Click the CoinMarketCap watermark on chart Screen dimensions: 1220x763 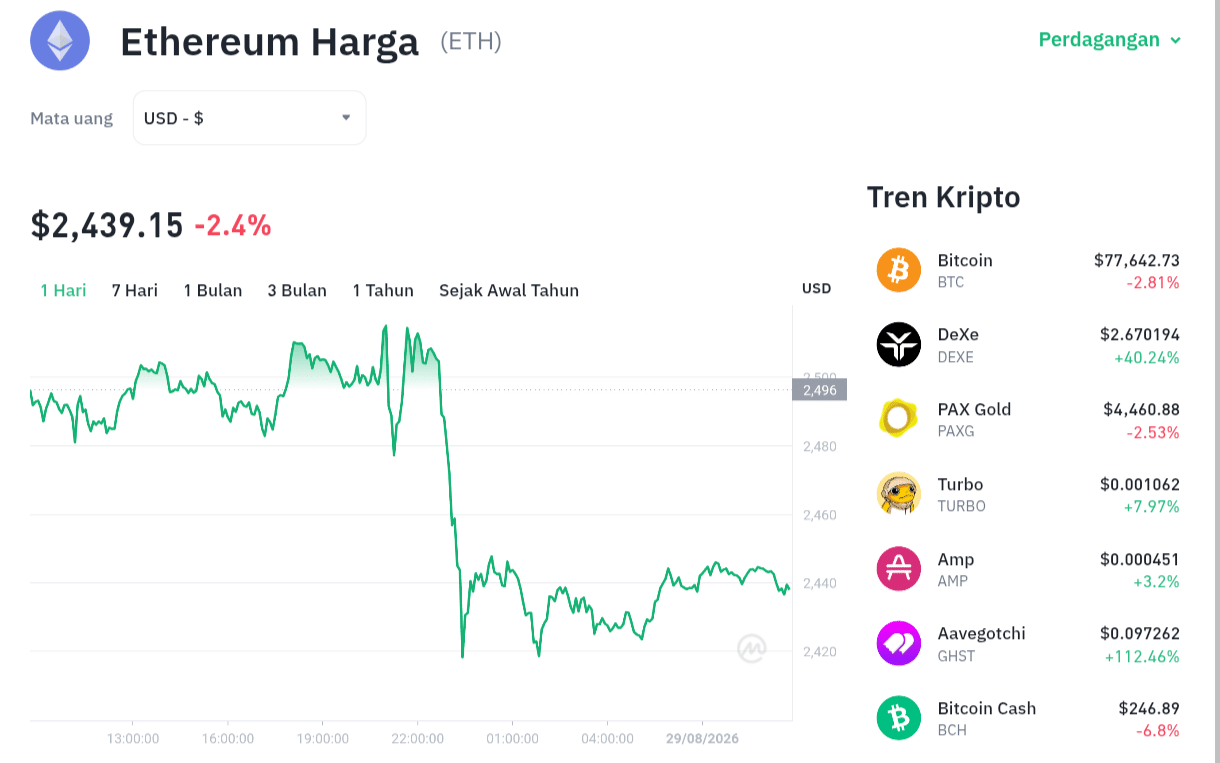(752, 649)
